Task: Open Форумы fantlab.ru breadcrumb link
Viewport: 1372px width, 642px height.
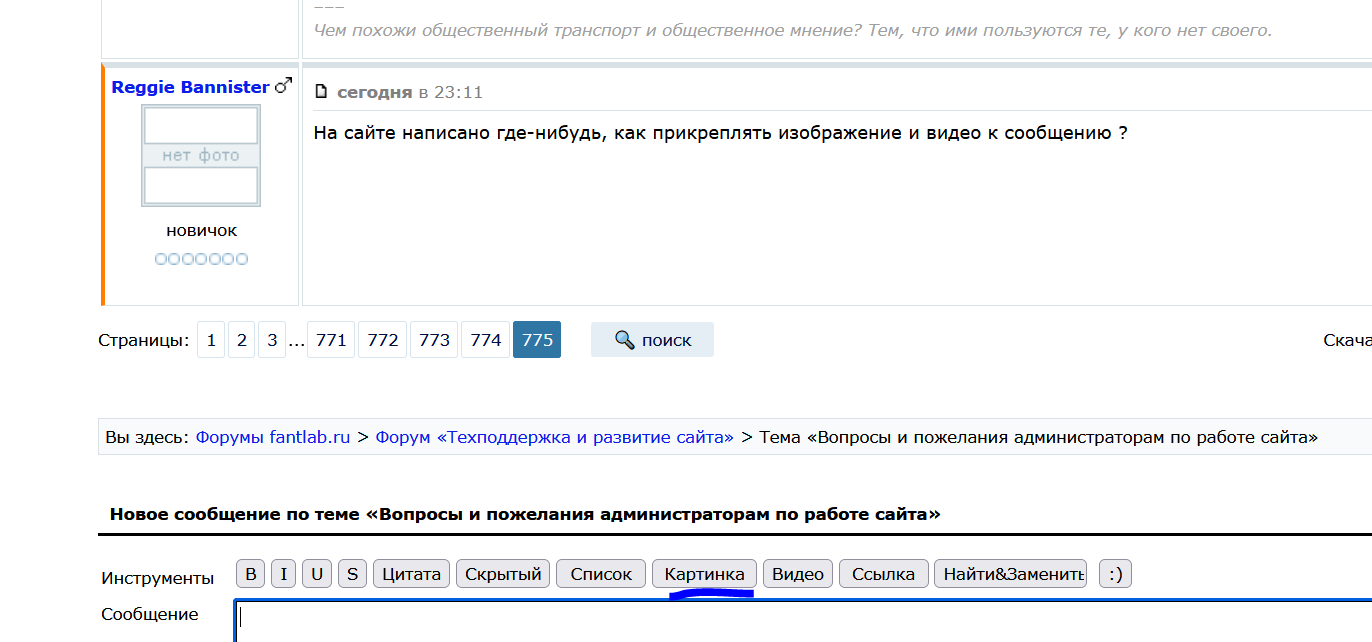Action: (273, 437)
